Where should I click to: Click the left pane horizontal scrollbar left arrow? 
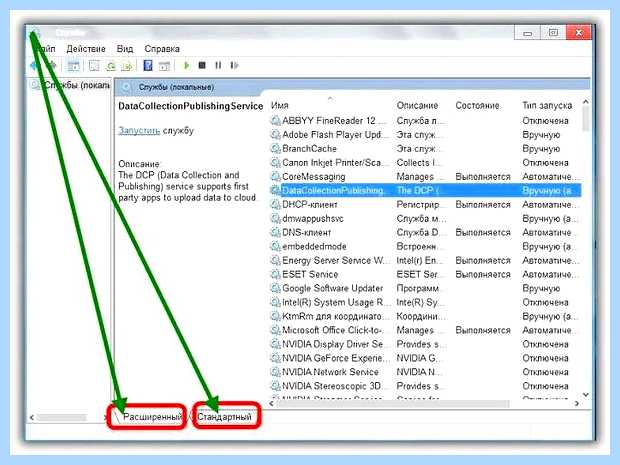coord(32,417)
